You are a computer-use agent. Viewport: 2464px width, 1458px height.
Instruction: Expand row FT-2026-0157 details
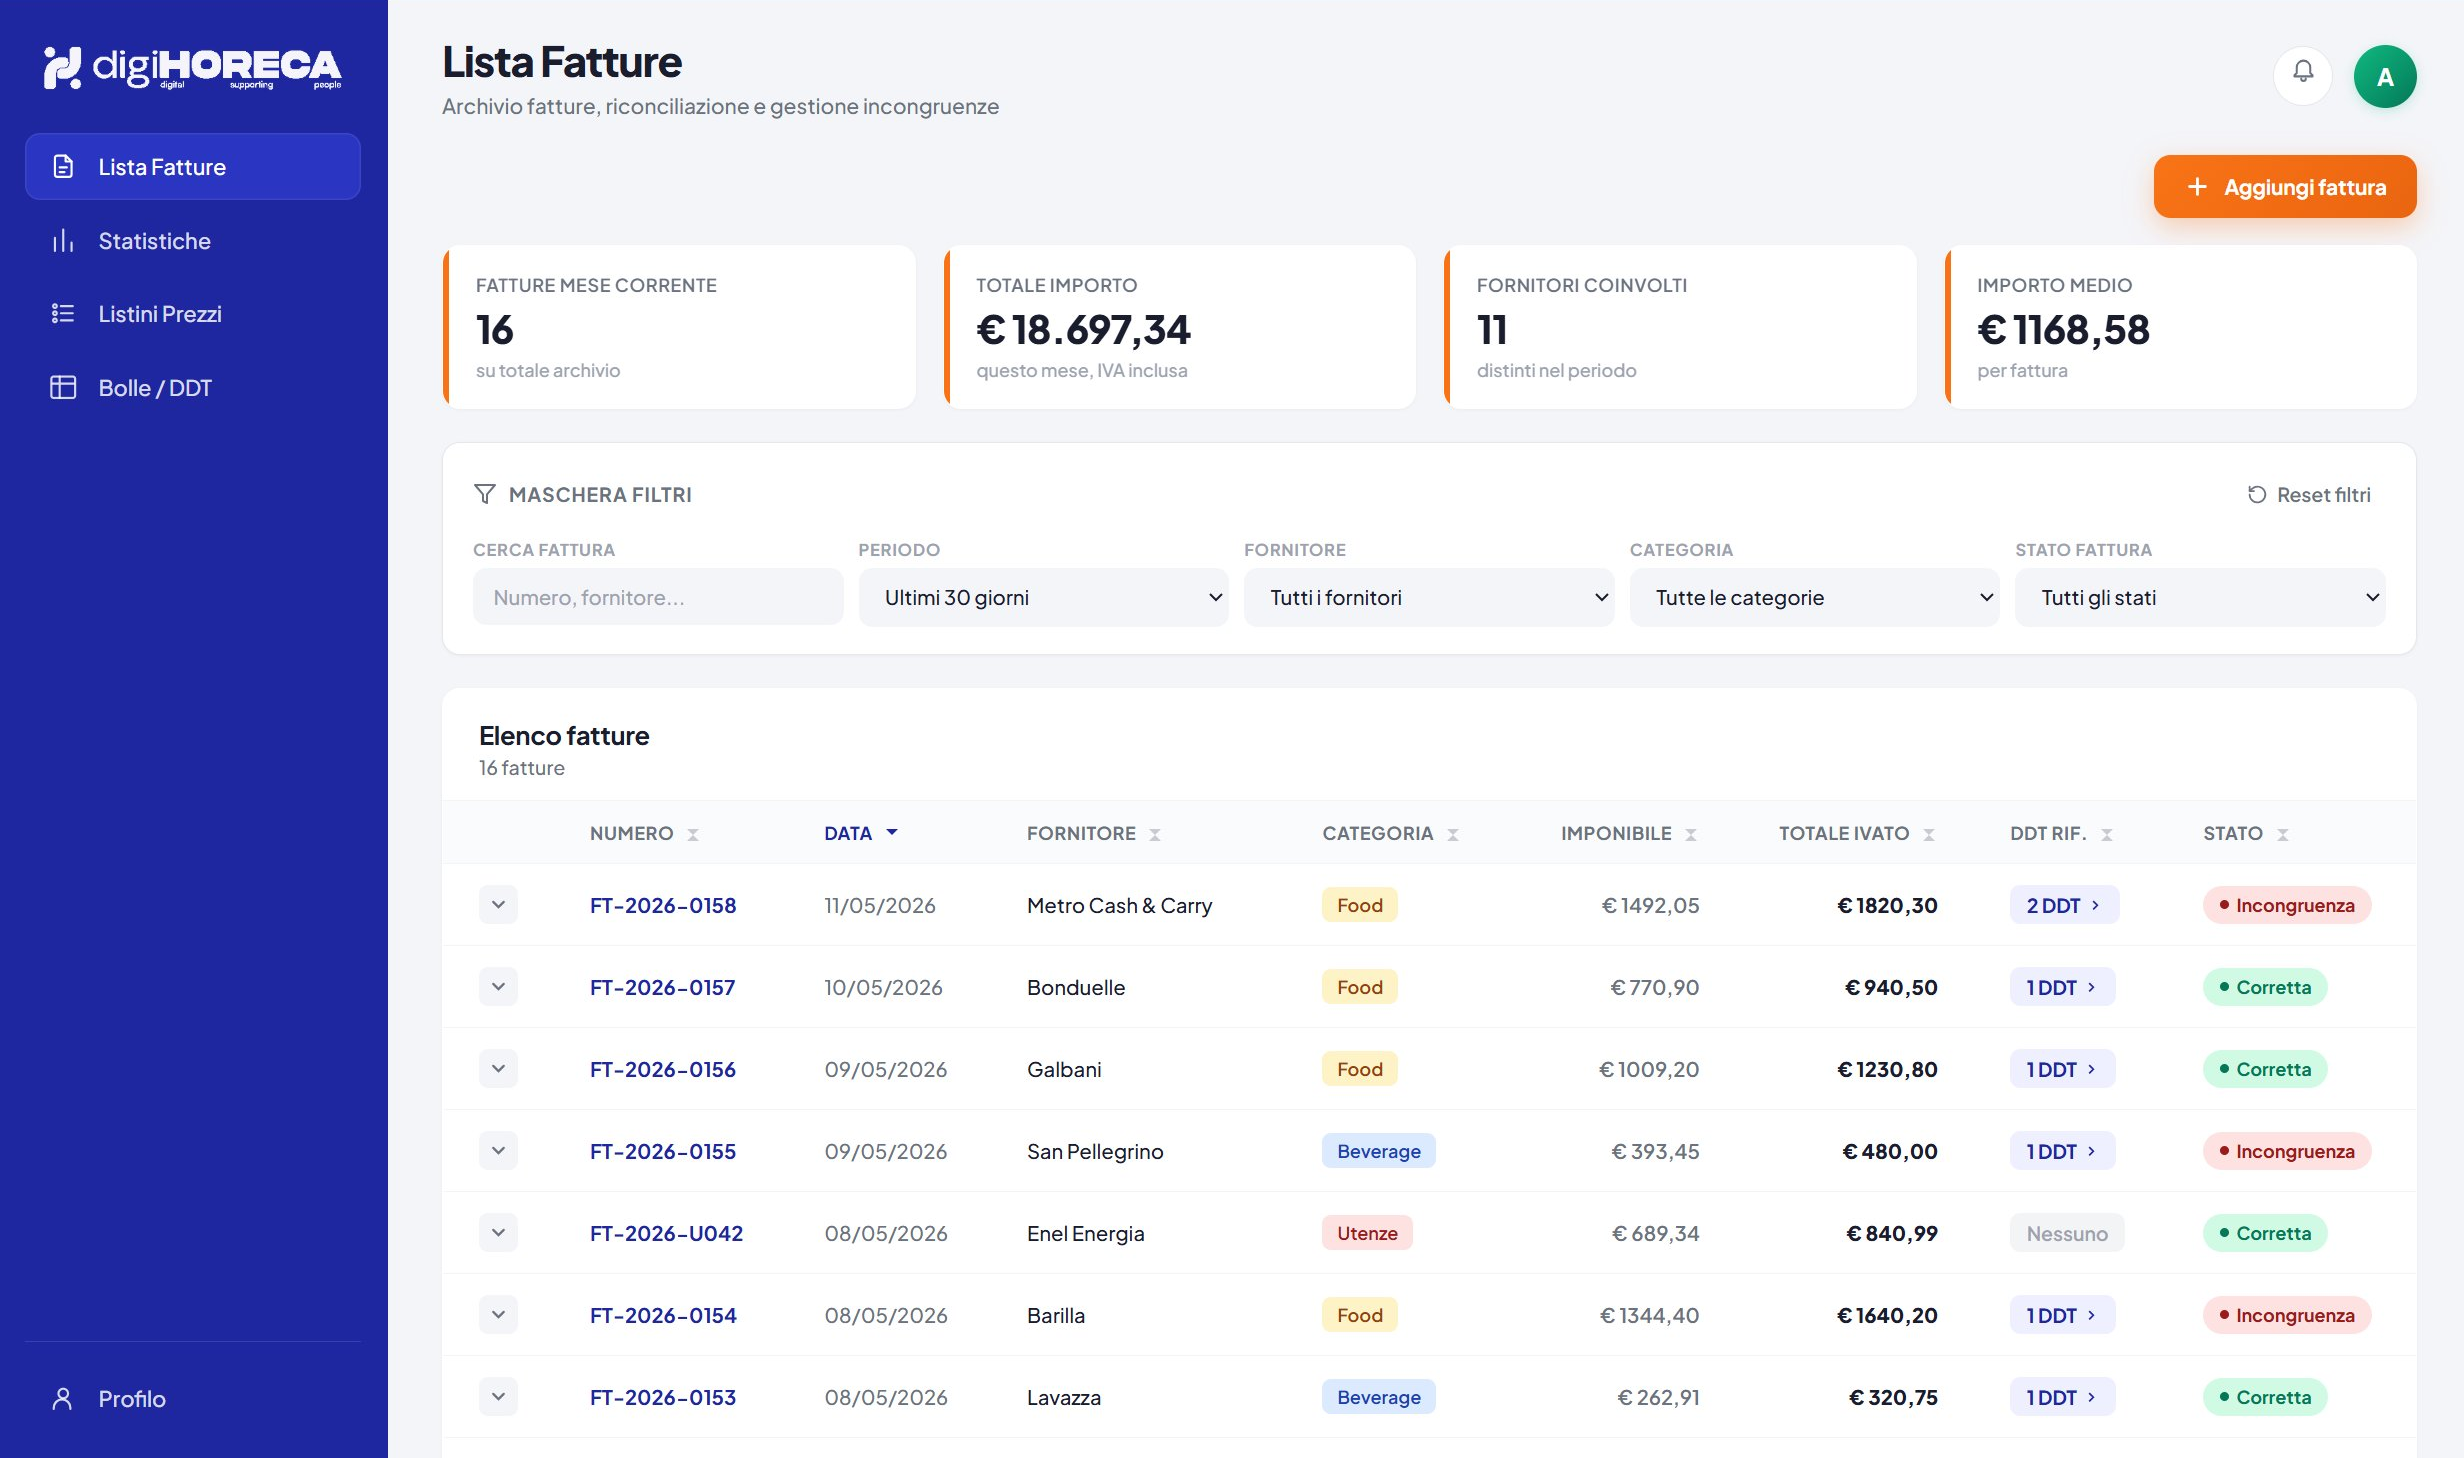pyautogui.click(x=498, y=987)
